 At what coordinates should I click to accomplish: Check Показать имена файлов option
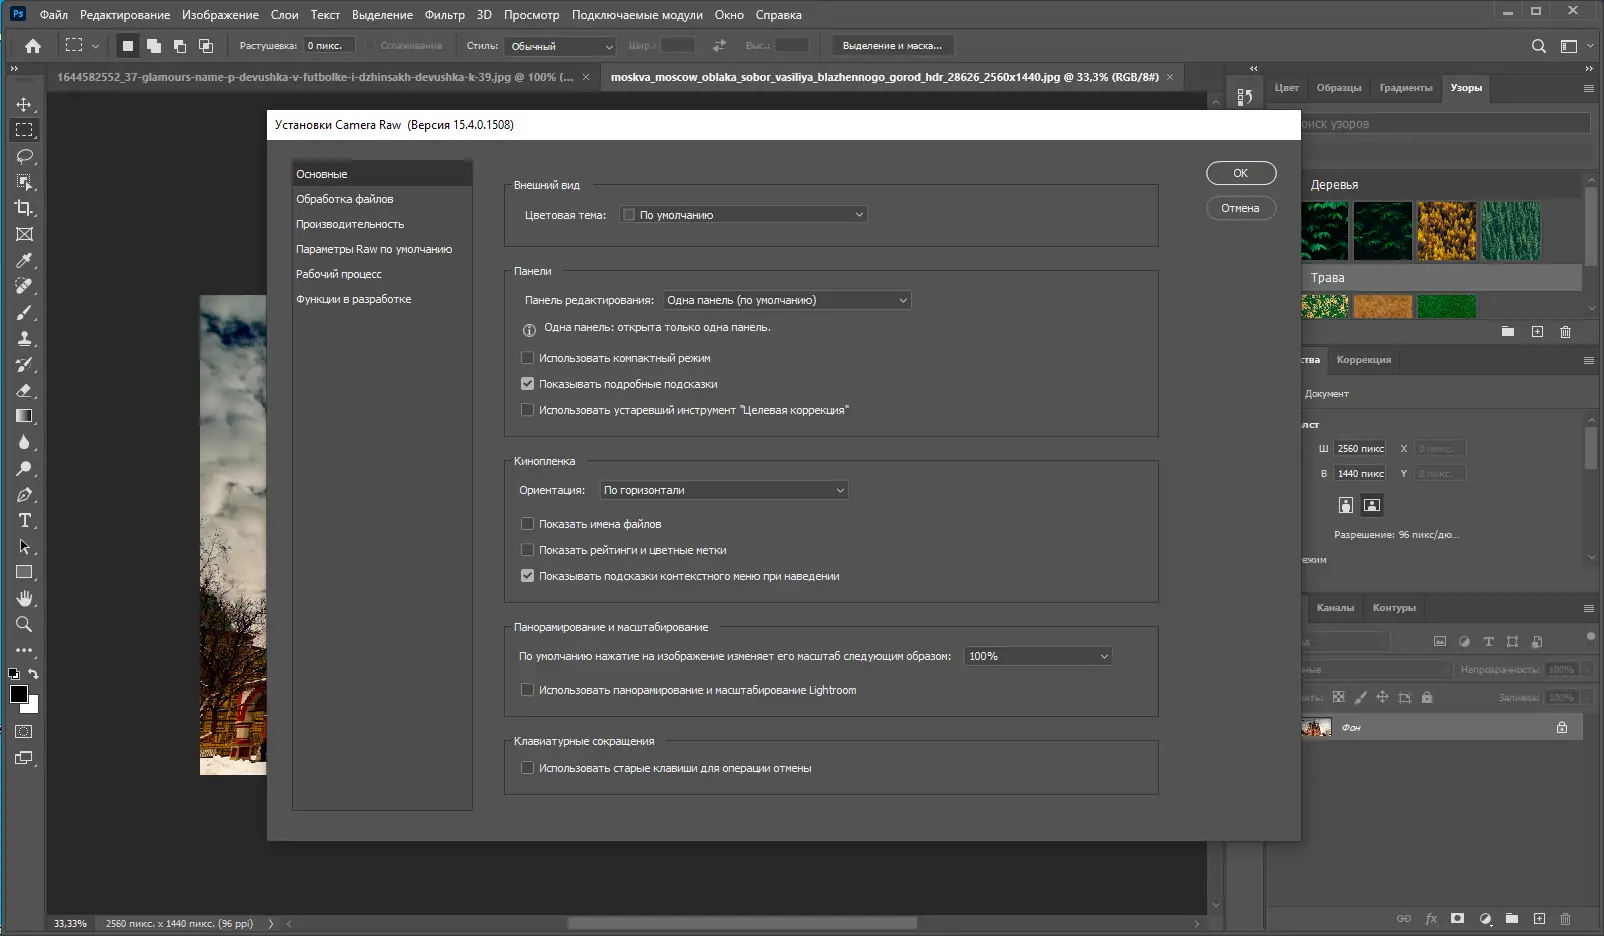tap(527, 523)
